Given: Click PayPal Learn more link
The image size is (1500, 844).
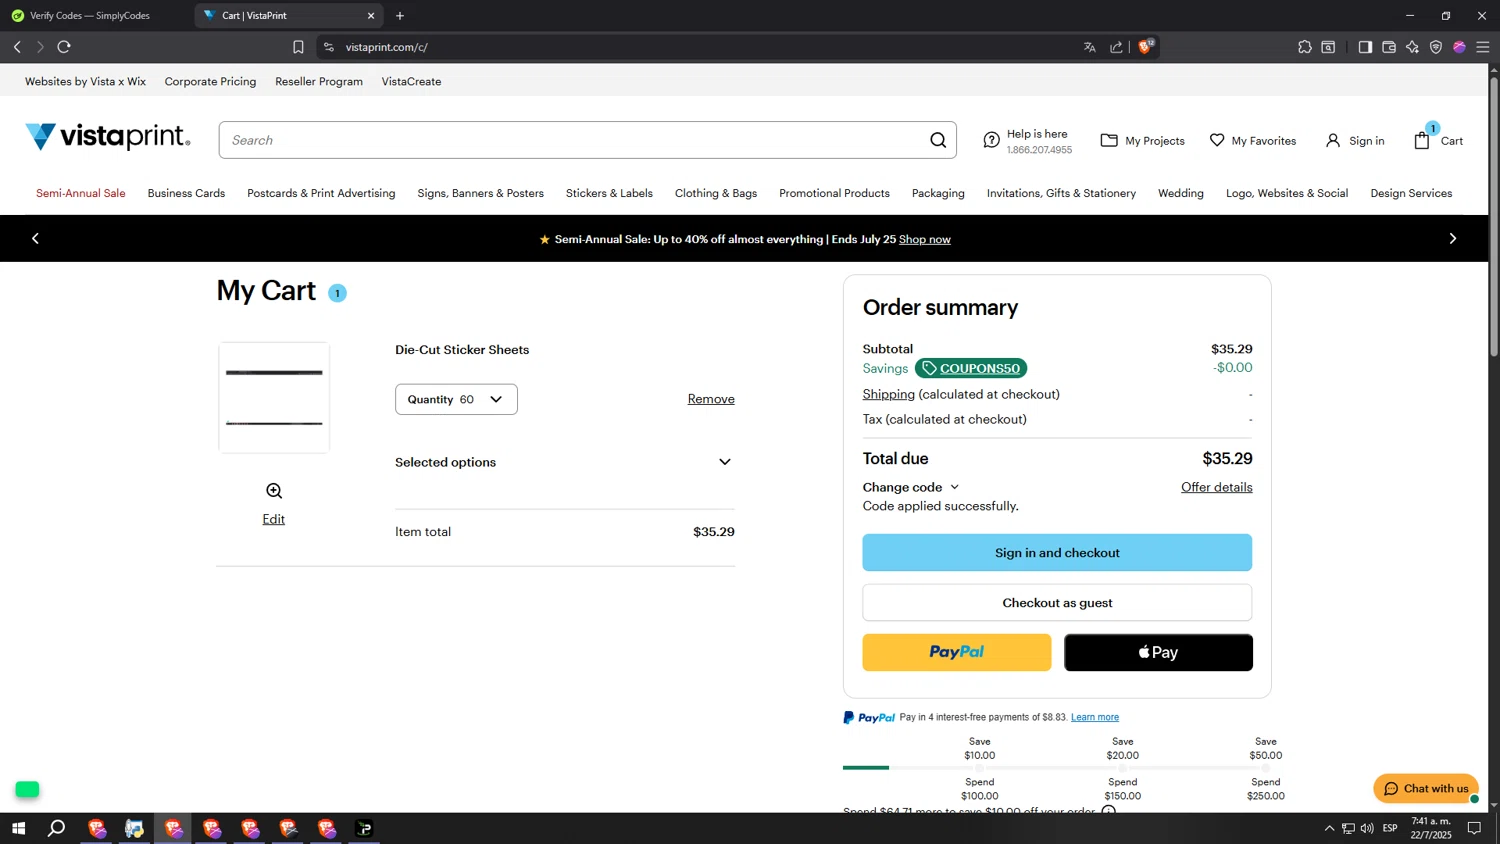Looking at the screenshot, I should tap(1095, 717).
